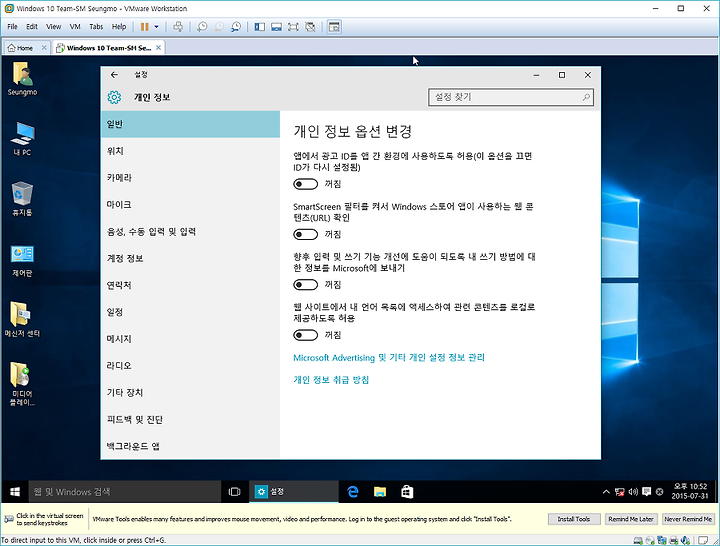
Task: Click the settings search field 설정 찾기
Action: (511, 97)
